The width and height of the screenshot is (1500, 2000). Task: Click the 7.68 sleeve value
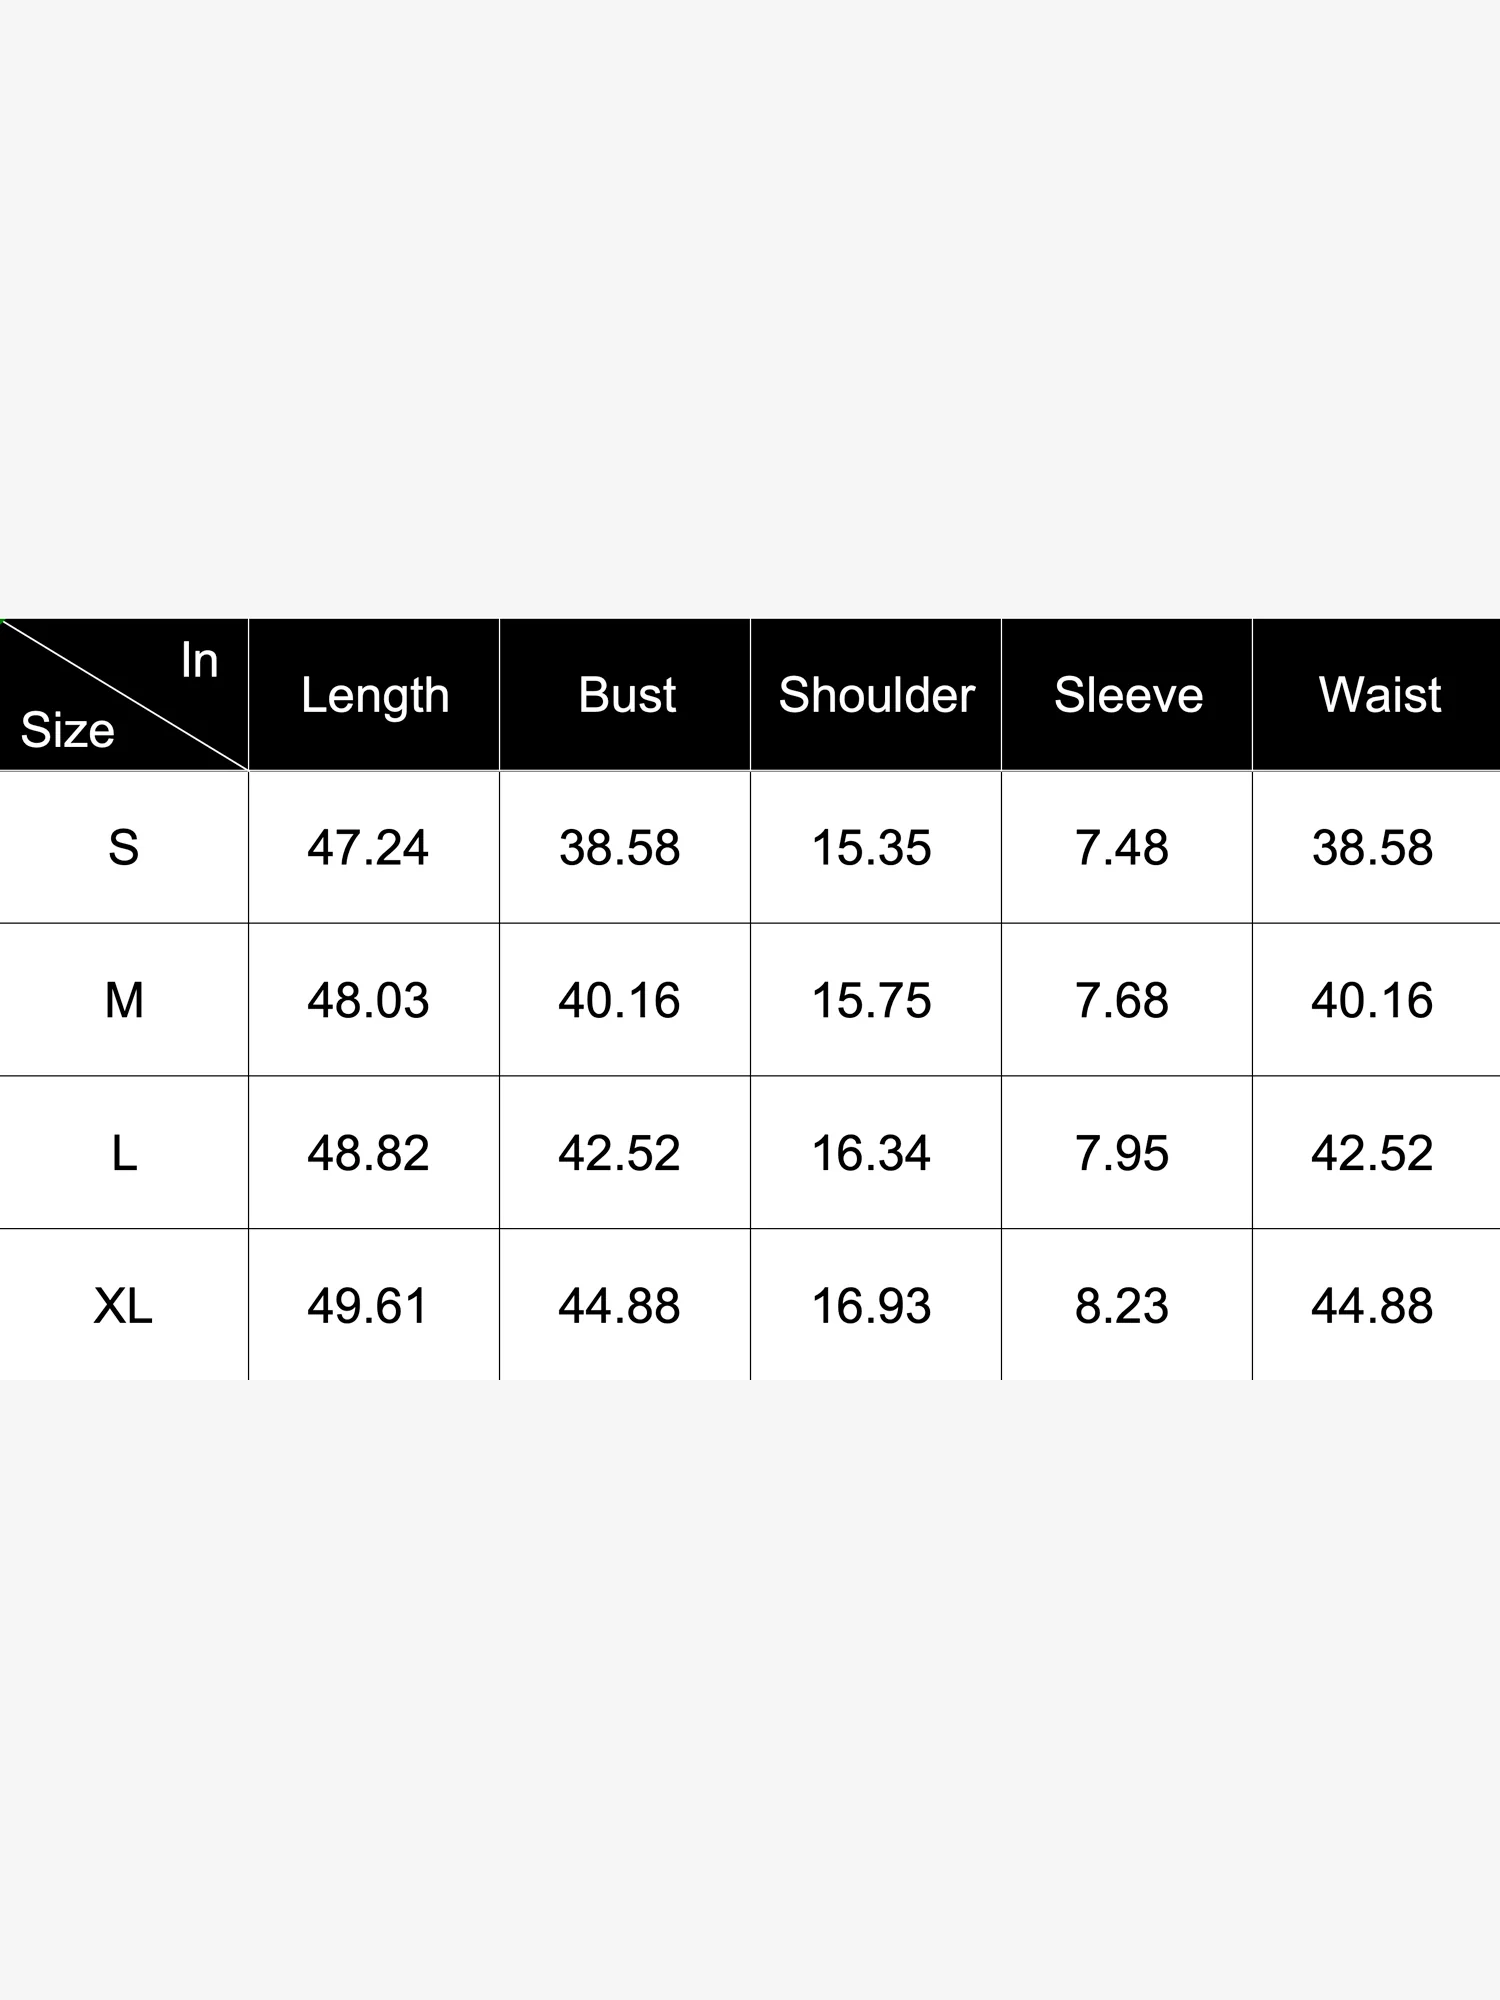pos(1121,1000)
